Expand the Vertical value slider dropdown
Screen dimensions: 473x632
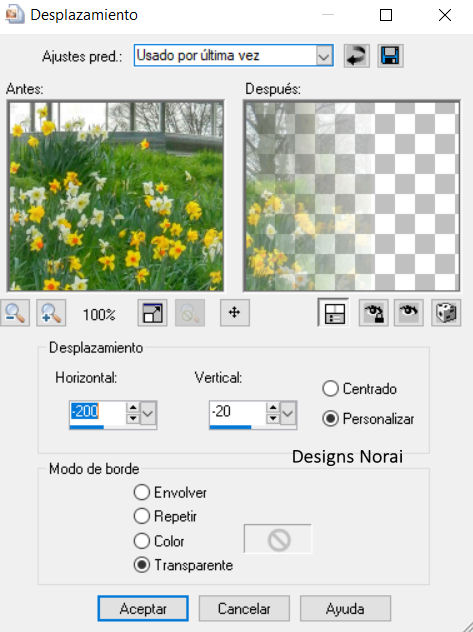coord(288,413)
